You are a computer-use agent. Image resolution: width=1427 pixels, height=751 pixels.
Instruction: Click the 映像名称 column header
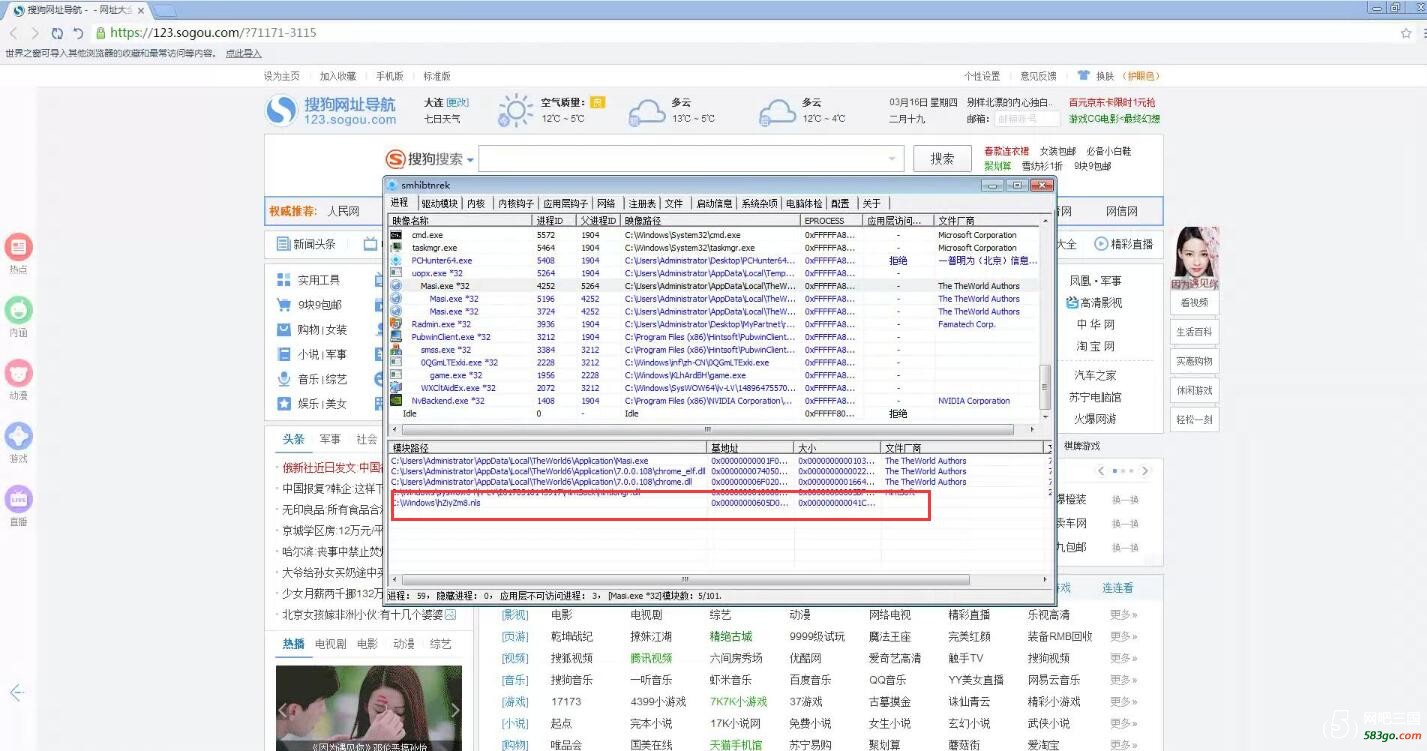click(x=461, y=221)
